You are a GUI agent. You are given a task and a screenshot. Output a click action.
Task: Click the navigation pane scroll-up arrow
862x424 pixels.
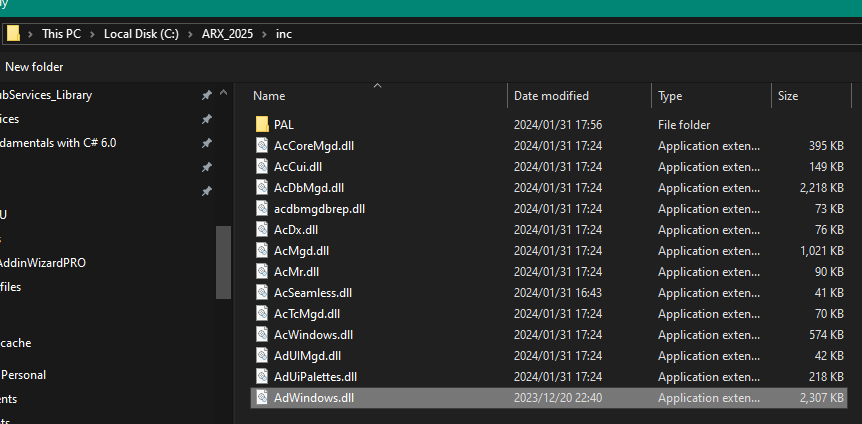coord(223,93)
